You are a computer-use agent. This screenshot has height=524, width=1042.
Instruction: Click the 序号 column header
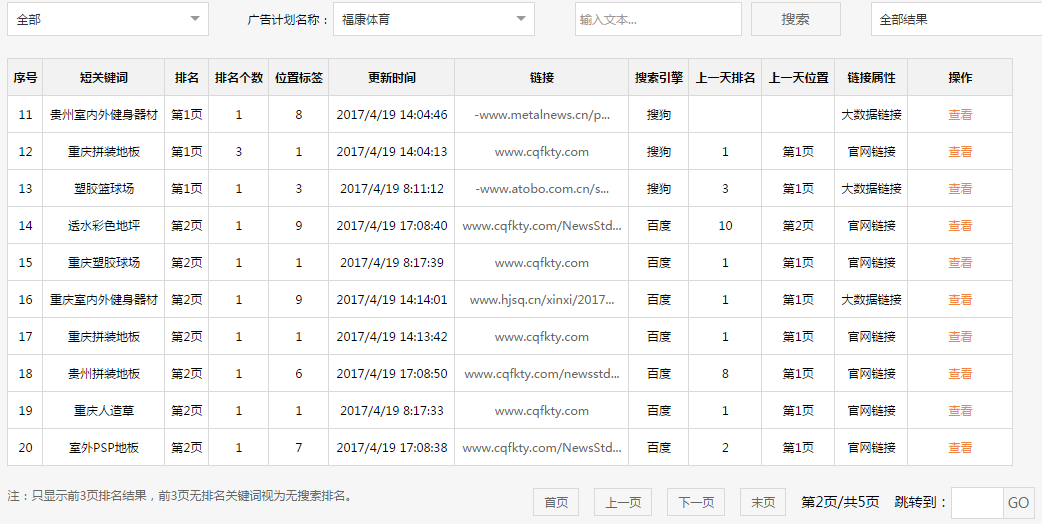coord(25,78)
